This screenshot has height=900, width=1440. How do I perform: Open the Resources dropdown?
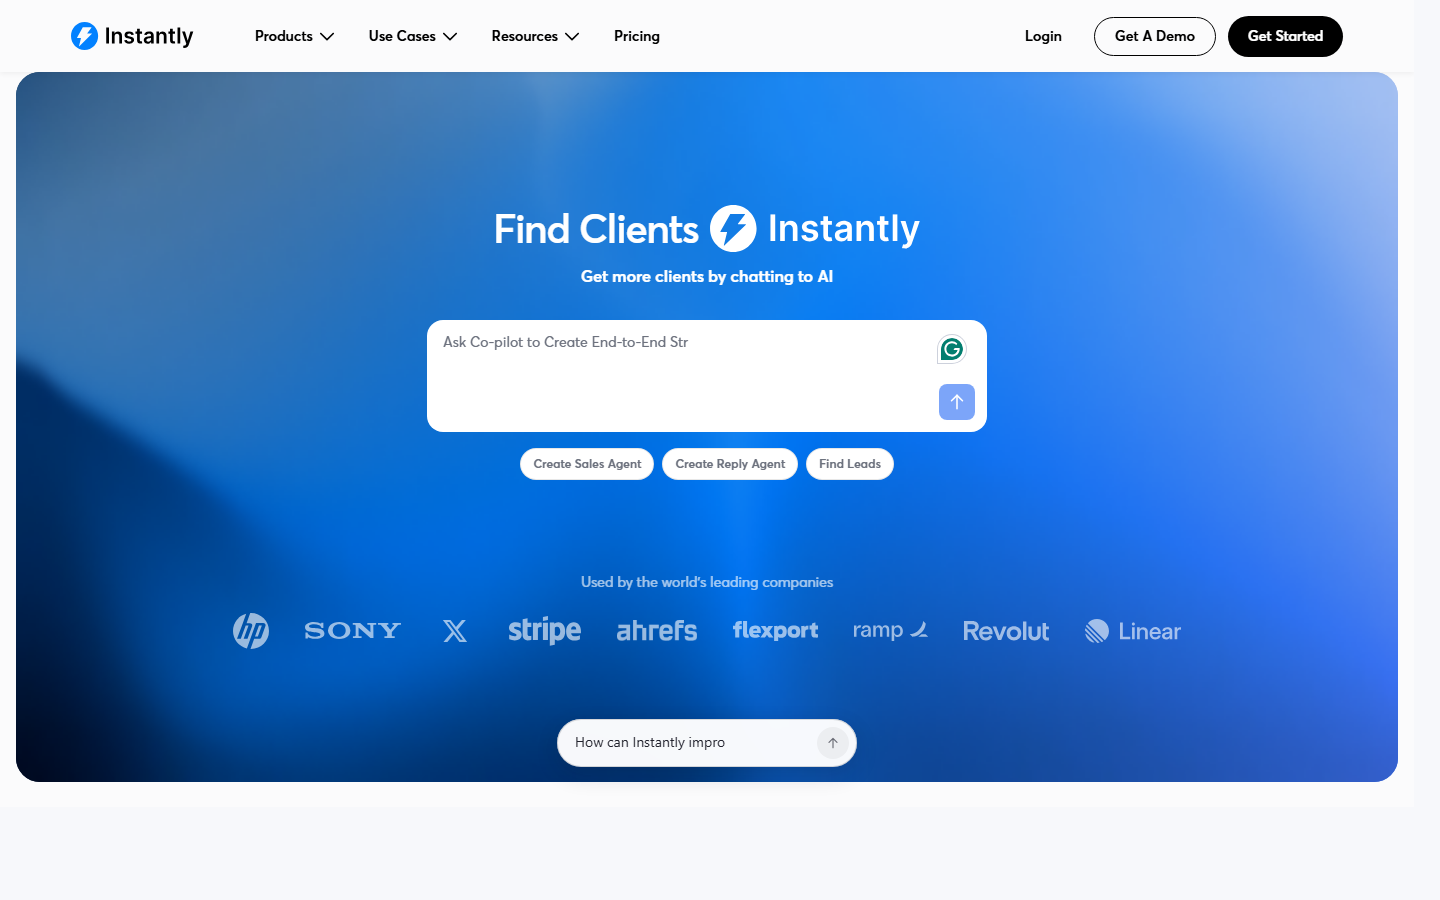point(535,36)
